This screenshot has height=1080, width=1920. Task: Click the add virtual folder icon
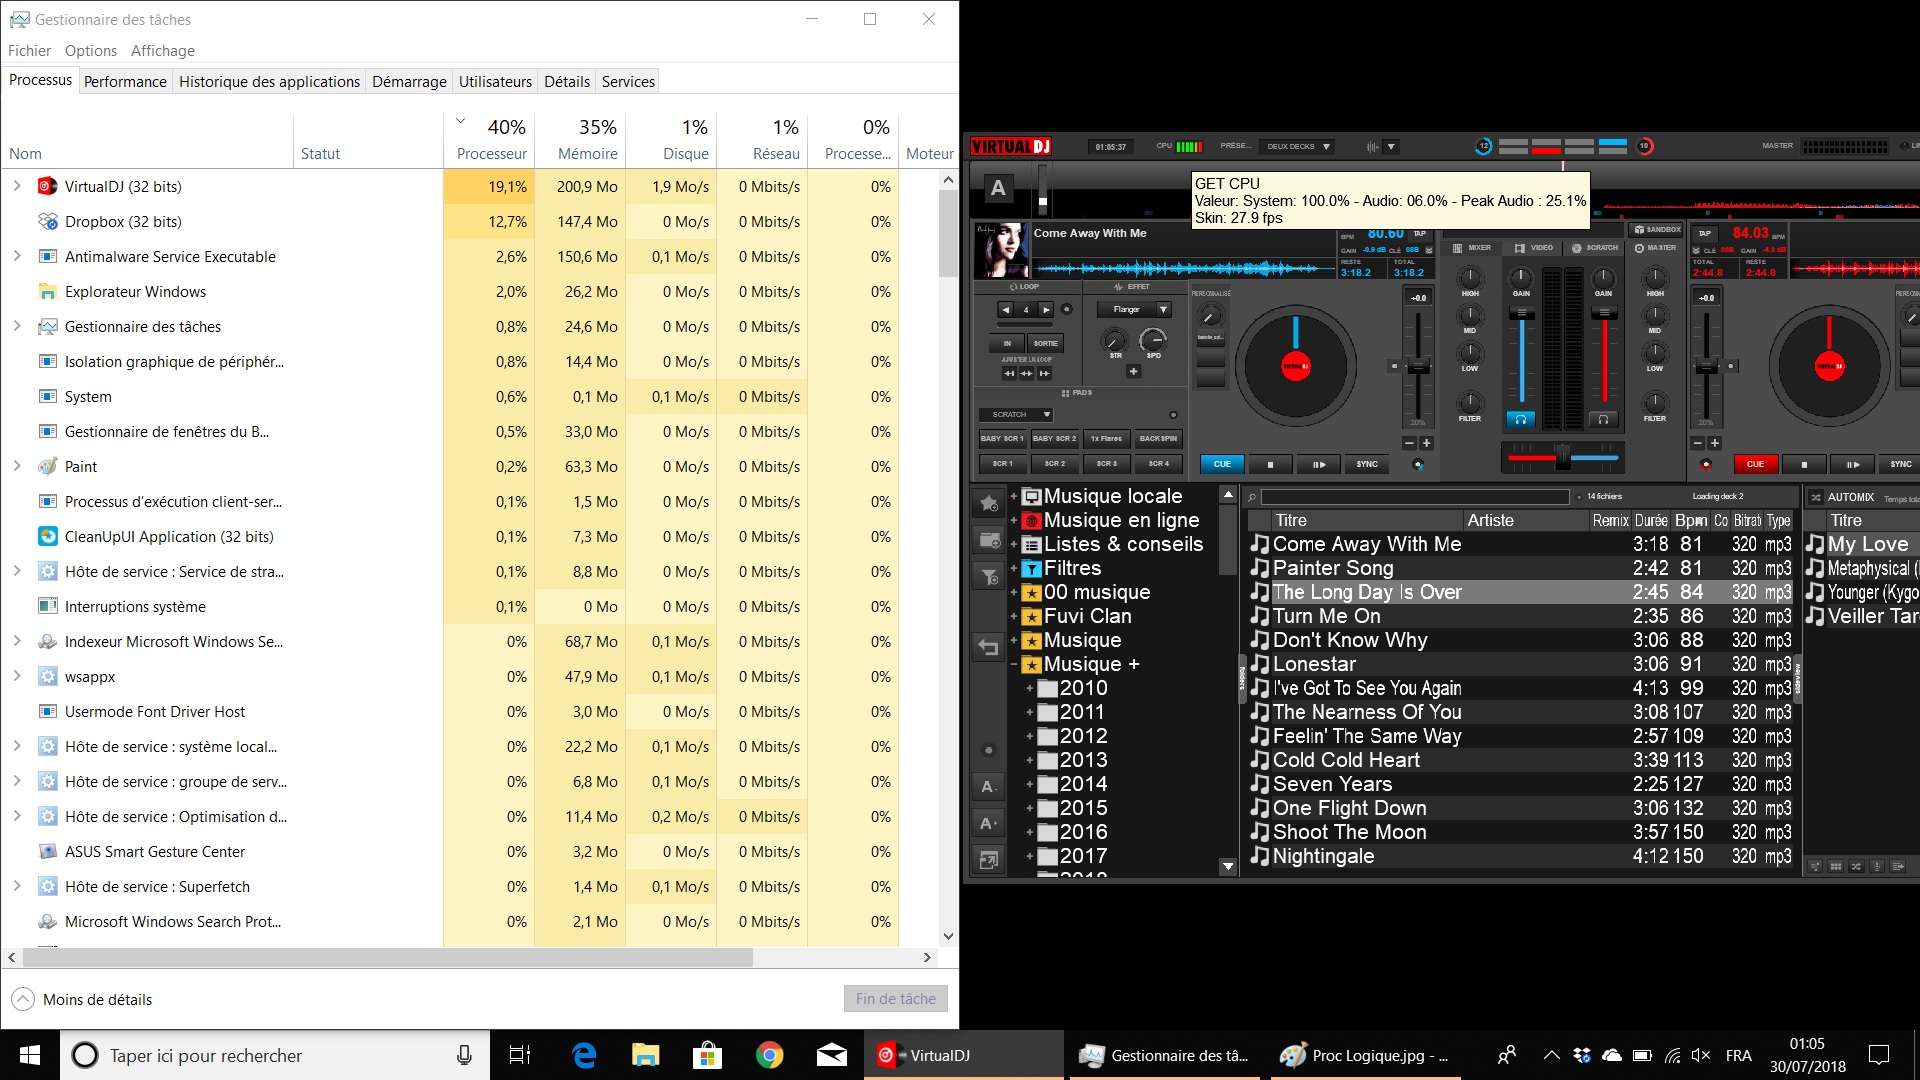point(989,540)
